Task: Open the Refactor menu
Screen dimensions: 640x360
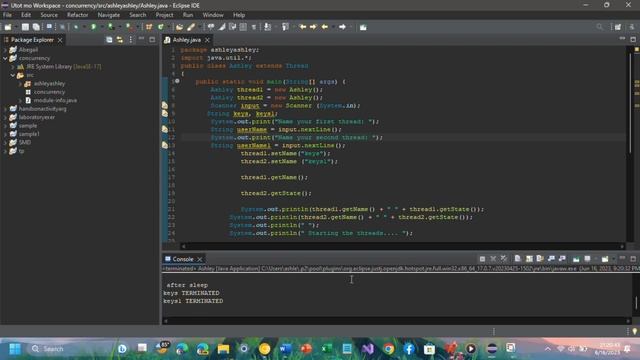Action: coord(78,15)
